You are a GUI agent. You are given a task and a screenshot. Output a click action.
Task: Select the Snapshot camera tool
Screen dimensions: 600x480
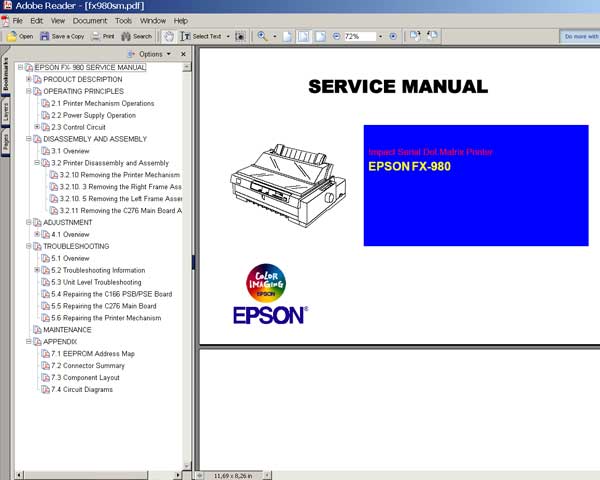tap(240, 36)
